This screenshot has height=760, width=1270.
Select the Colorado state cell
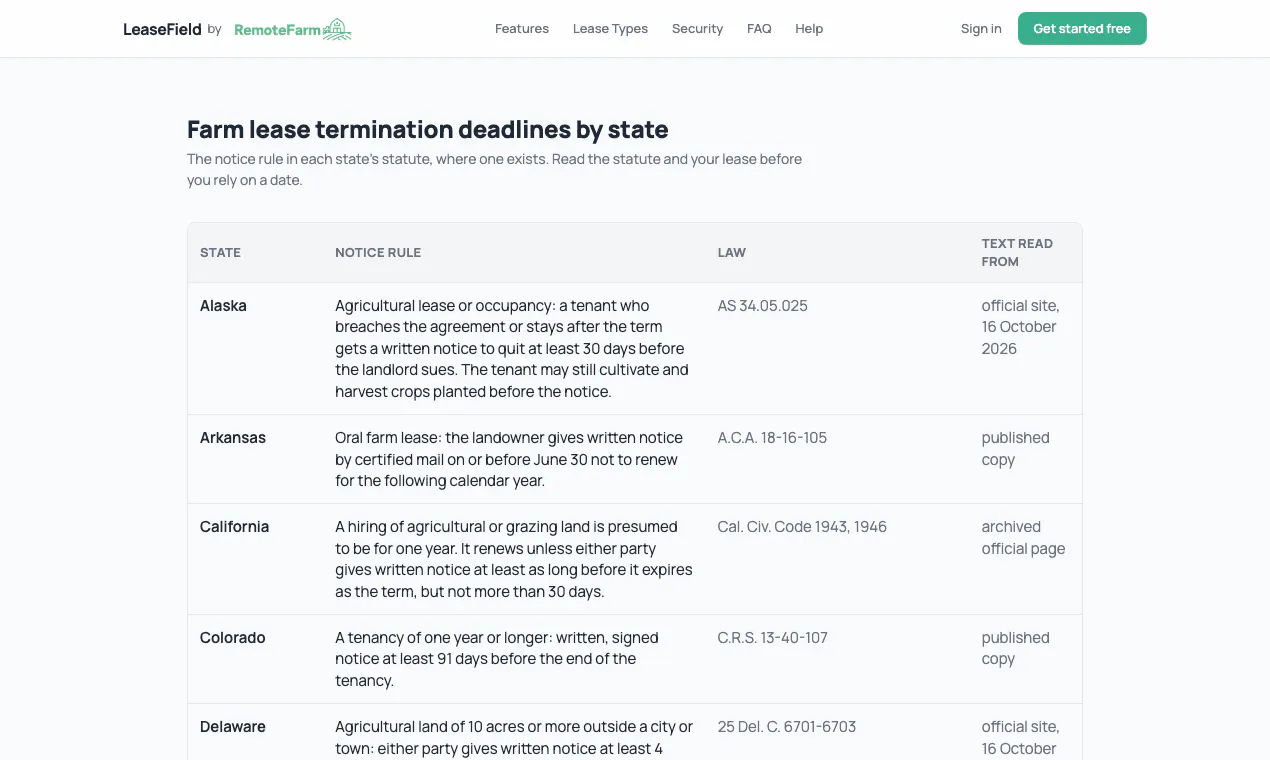tap(233, 638)
